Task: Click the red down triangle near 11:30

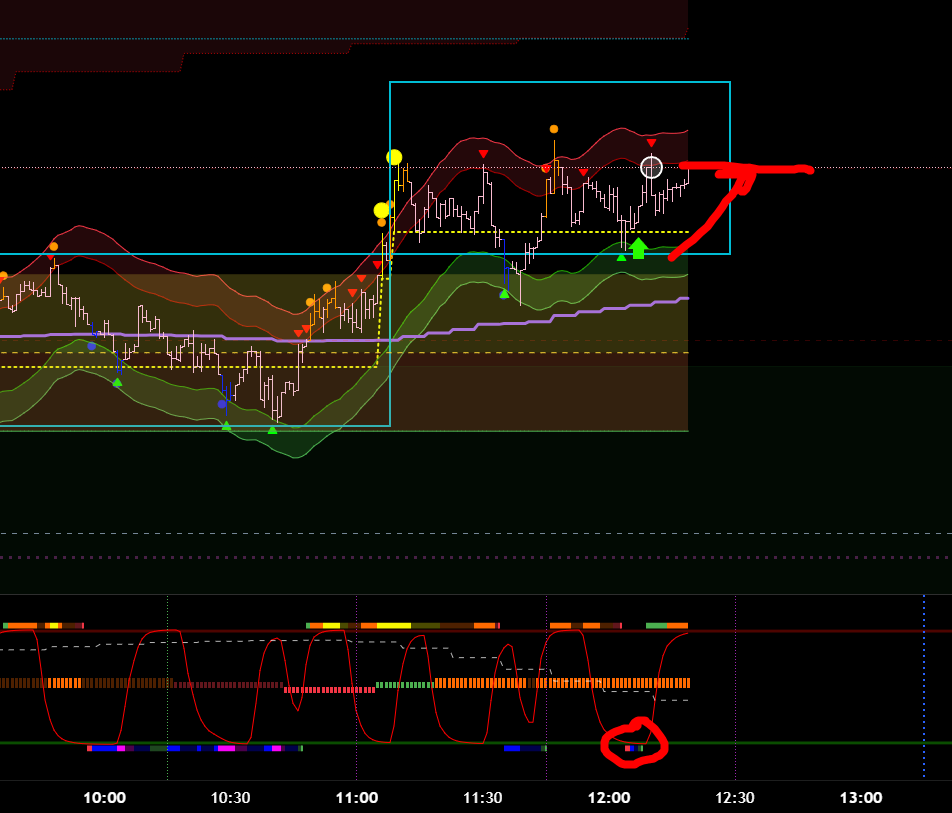Action: (x=483, y=154)
